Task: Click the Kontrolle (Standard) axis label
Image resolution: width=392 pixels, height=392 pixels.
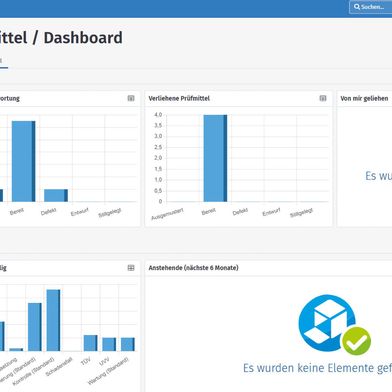Action: [33, 372]
